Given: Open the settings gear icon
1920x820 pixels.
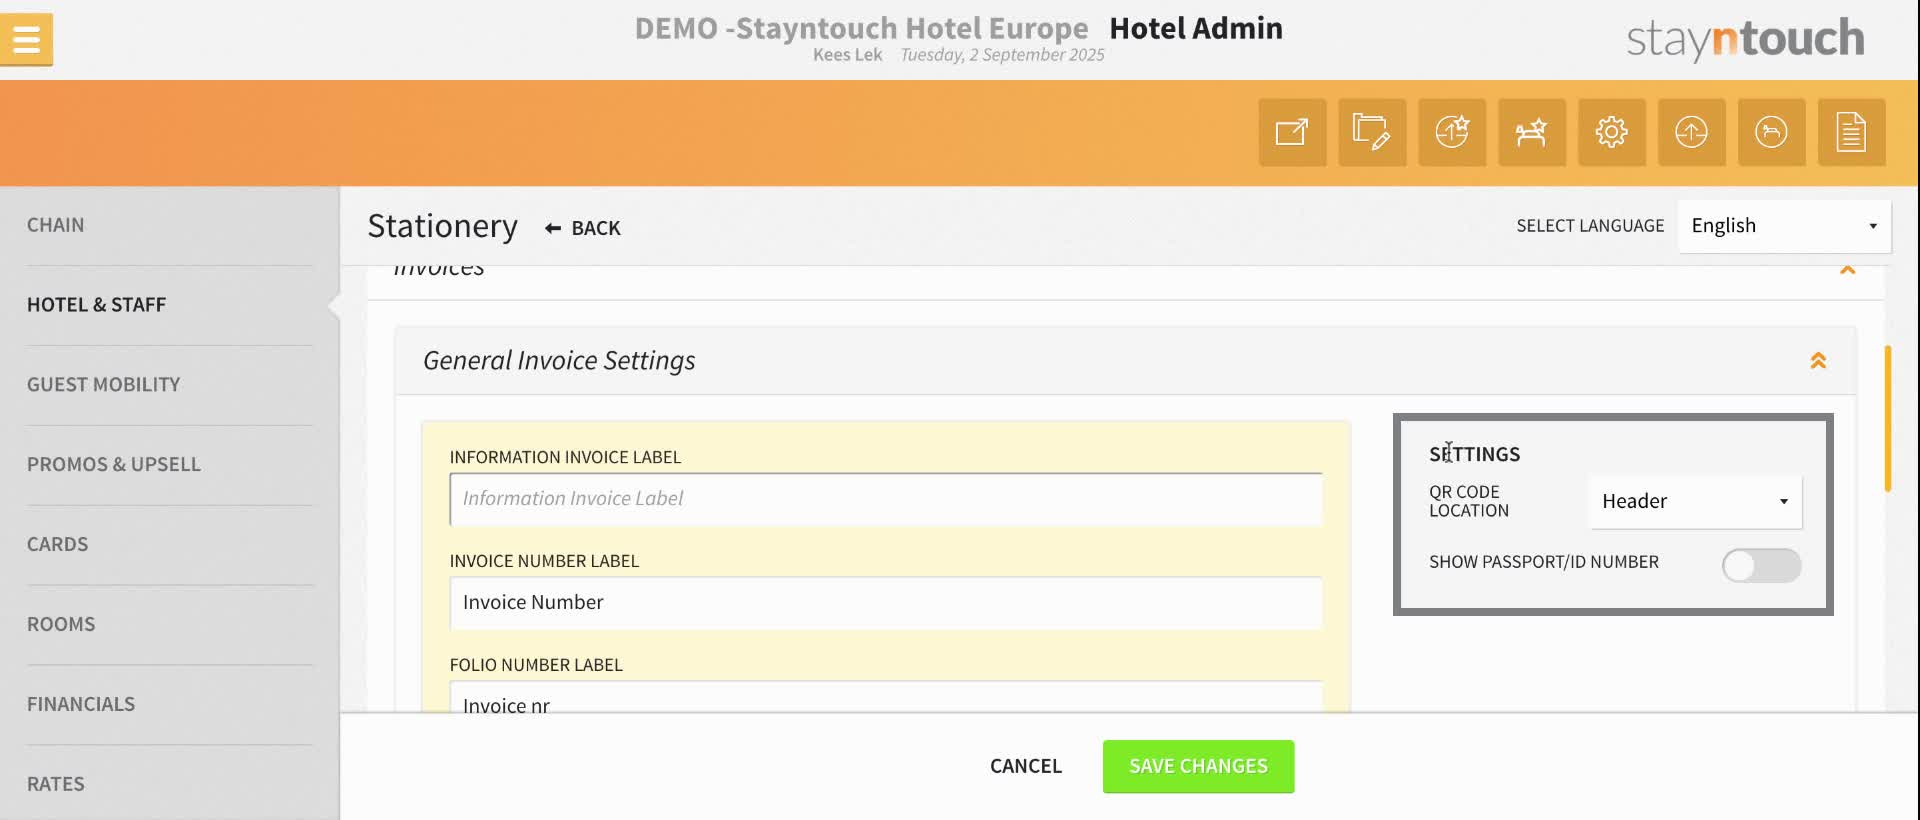Looking at the screenshot, I should point(1612,132).
